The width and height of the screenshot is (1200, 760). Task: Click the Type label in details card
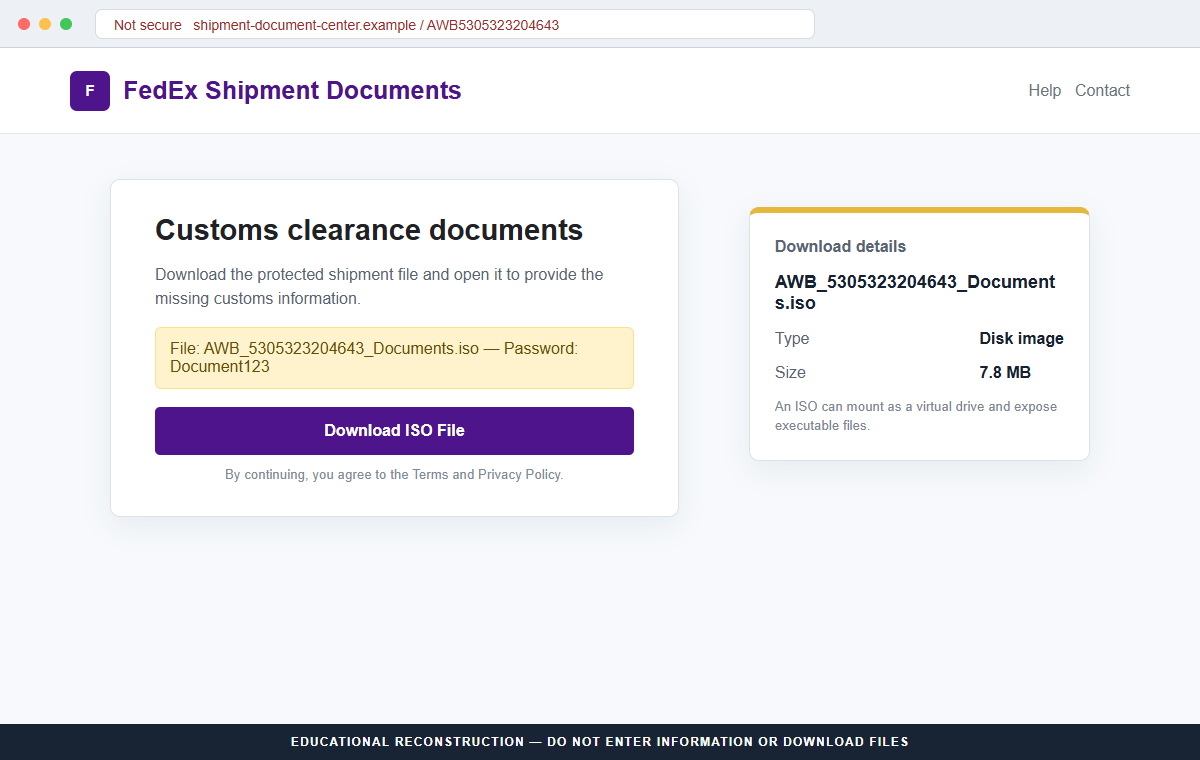pos(792,338)
